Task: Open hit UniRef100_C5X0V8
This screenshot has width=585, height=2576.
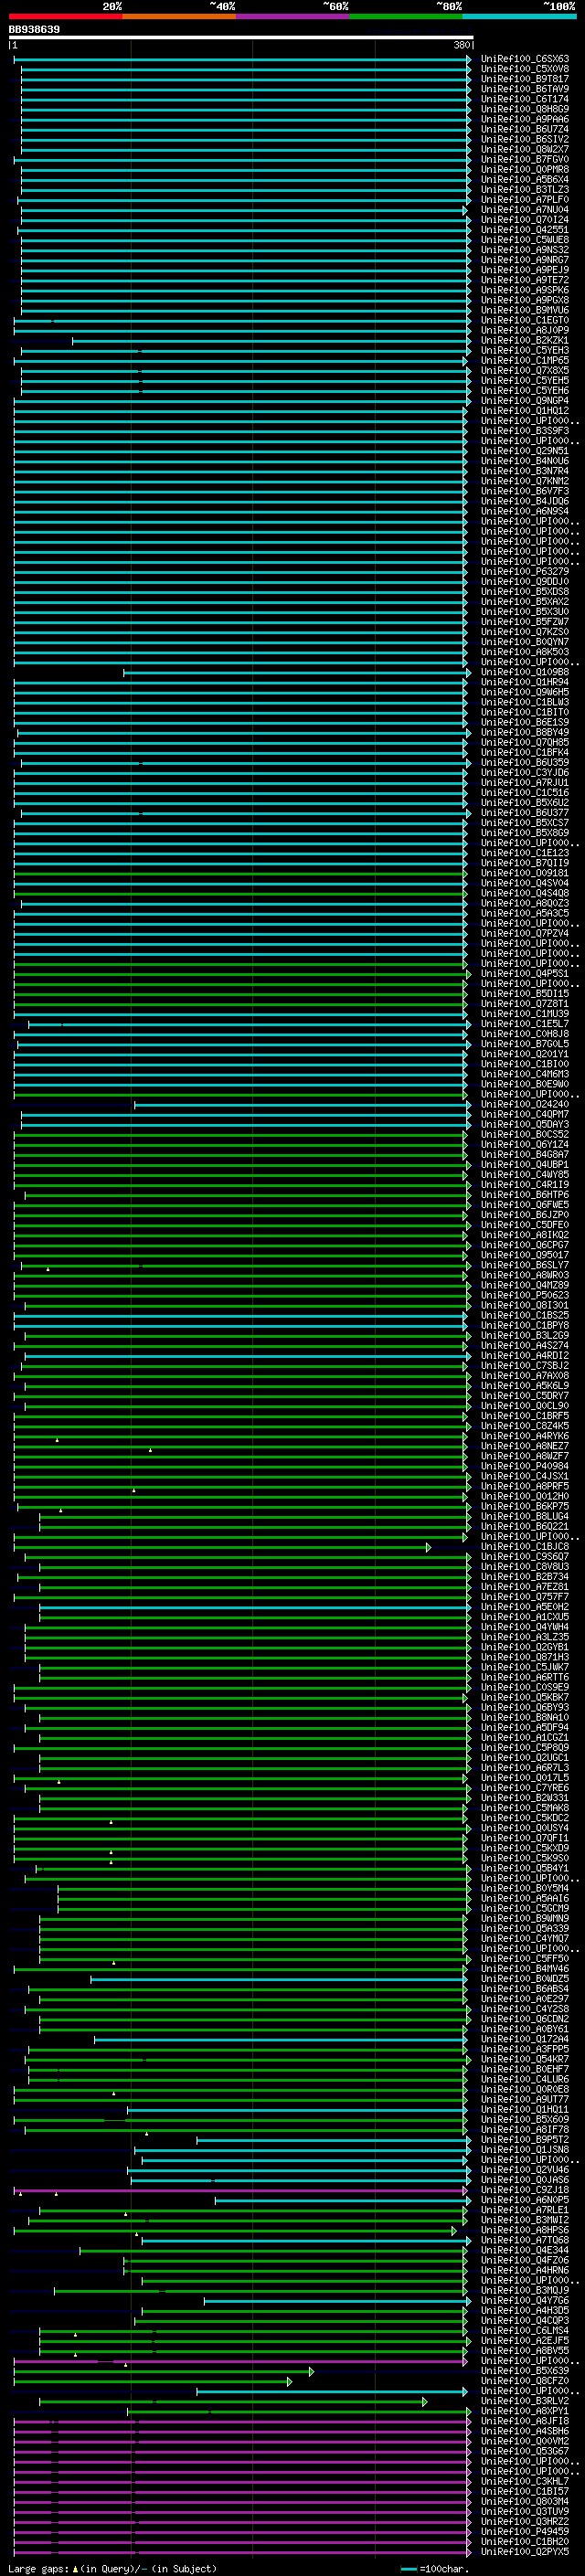Action: pos(525,69)
